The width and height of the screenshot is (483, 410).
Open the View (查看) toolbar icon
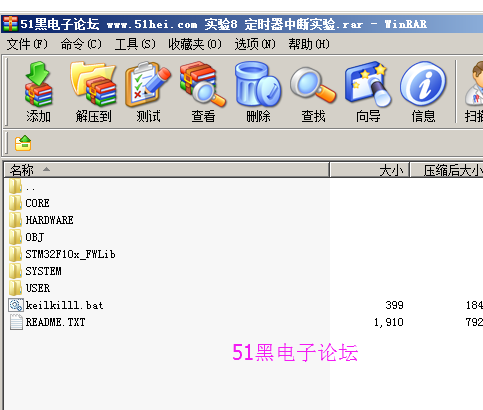pos(203,84)
